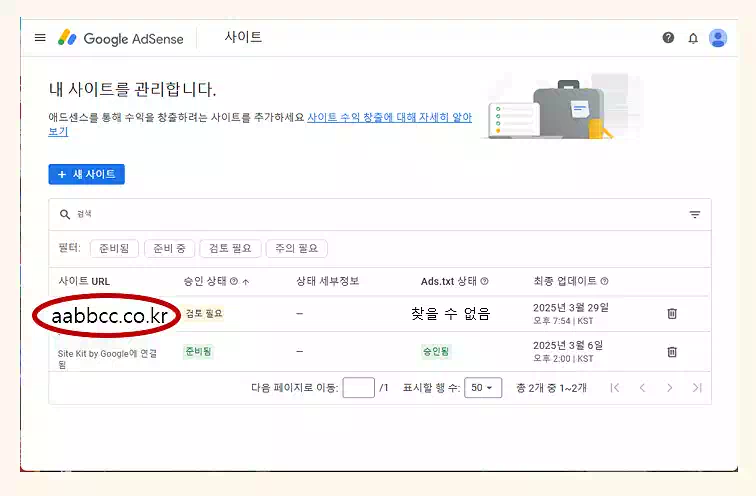Apply the 검토 필요 filter chip
The image size is (756, 496).
coord(230,248)
